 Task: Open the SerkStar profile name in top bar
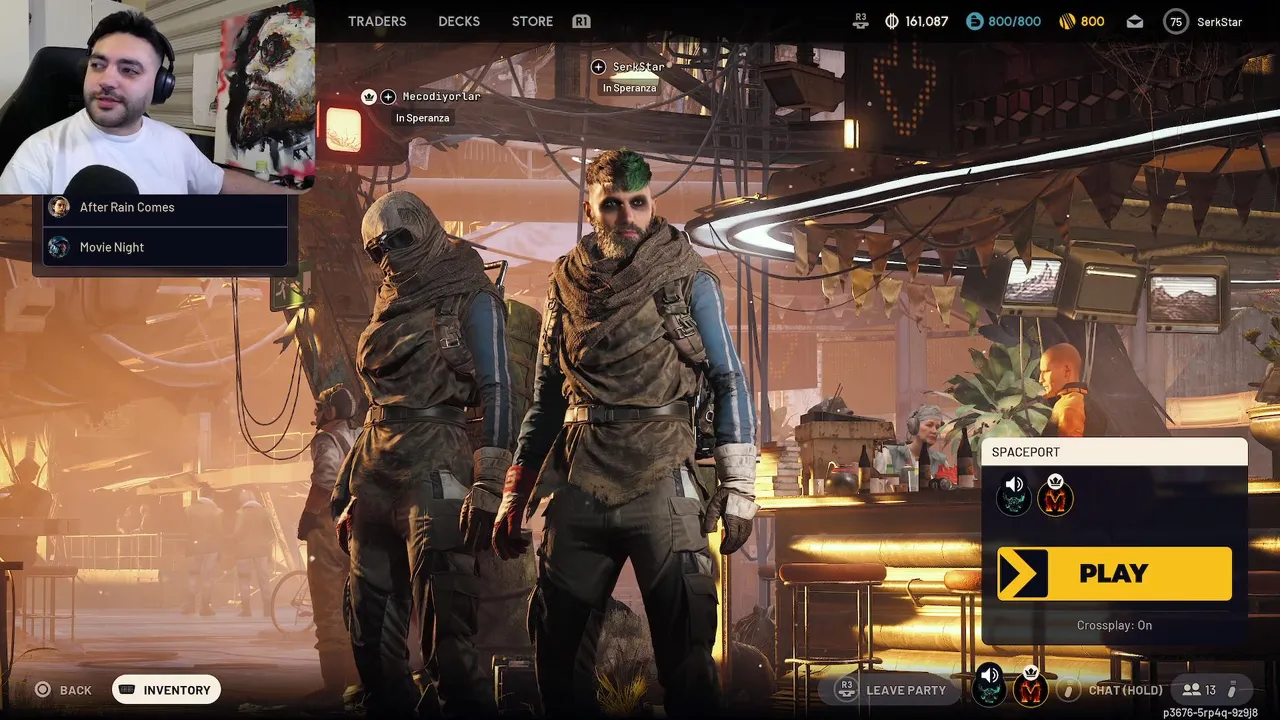click(1219, 21)
